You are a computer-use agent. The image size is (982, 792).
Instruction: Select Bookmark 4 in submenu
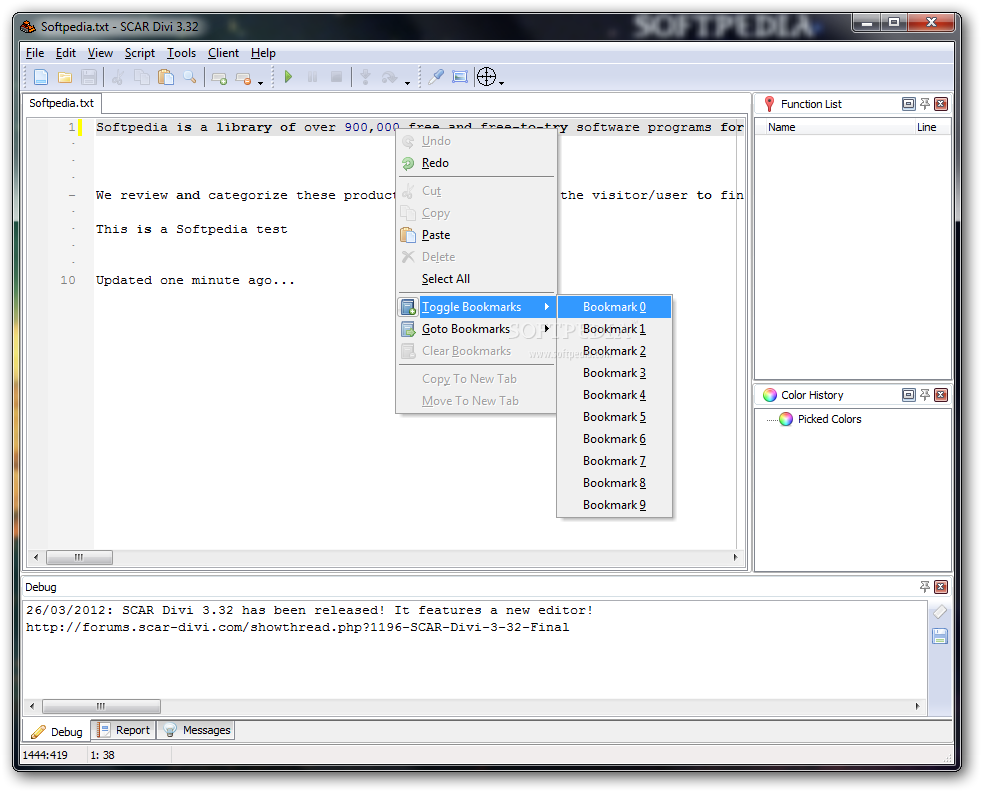click(x=614, y=395)
